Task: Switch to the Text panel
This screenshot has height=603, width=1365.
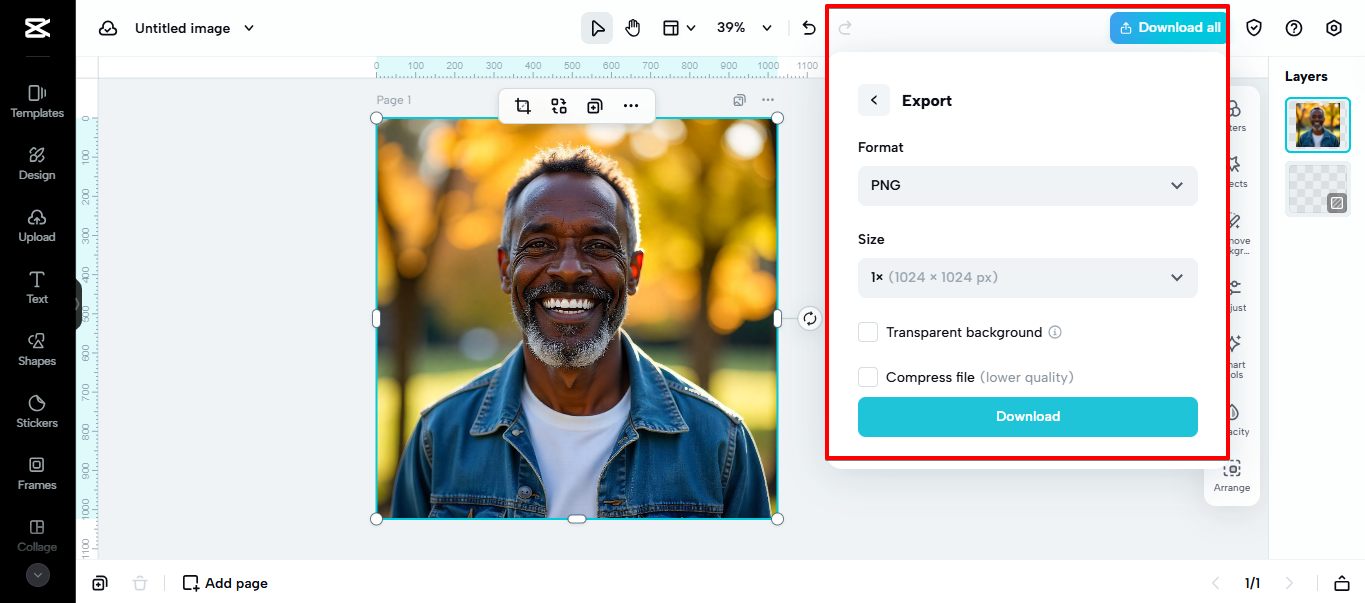Action: [x=37, y=287]
